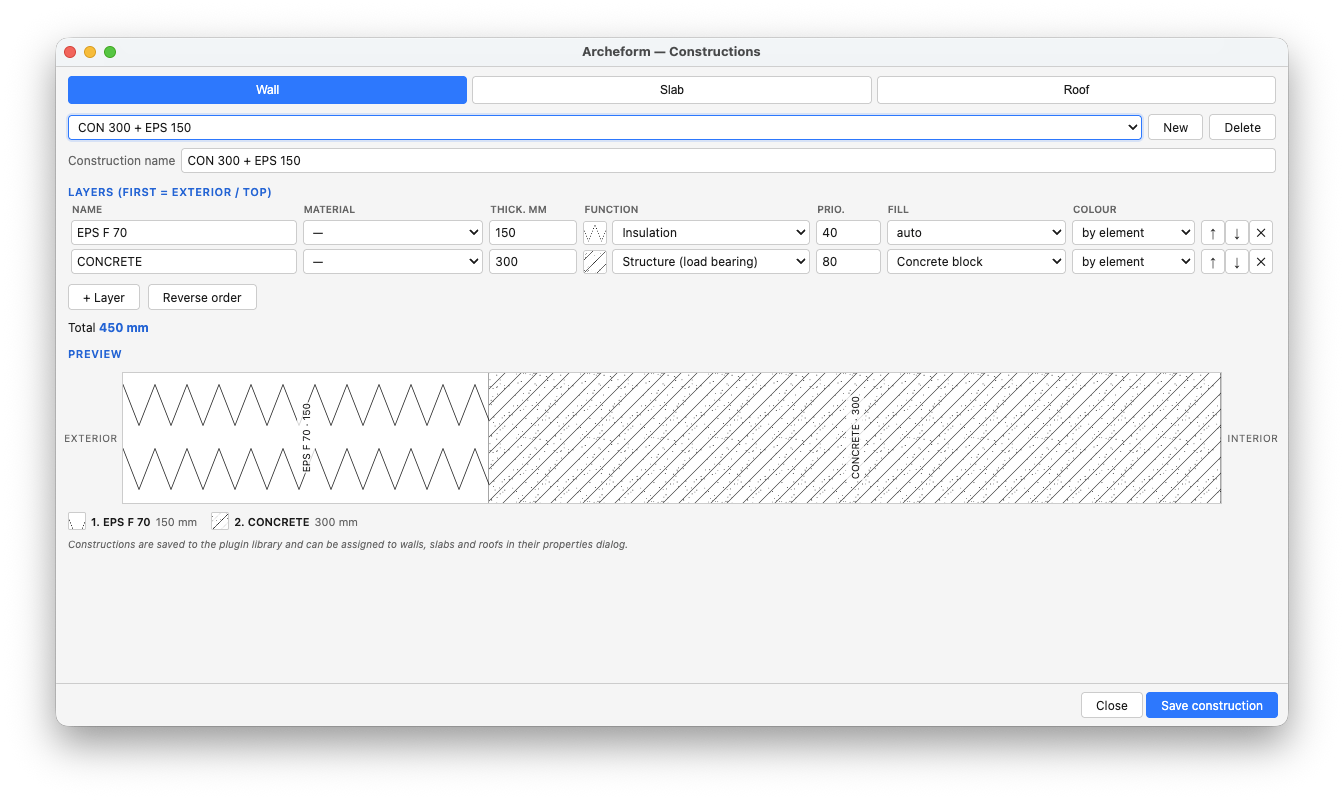Viewport: 1344px width, 800px height.
Task: Move the EPS F 70 layer down
Action: point(1236,233)
